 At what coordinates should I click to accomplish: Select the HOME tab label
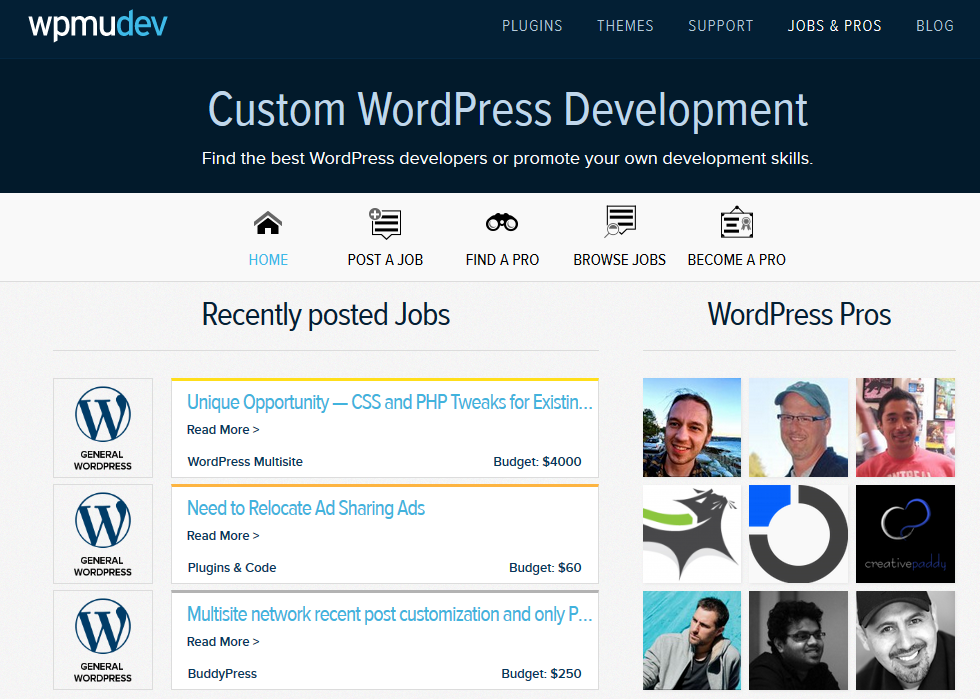(x=268, y=259)
